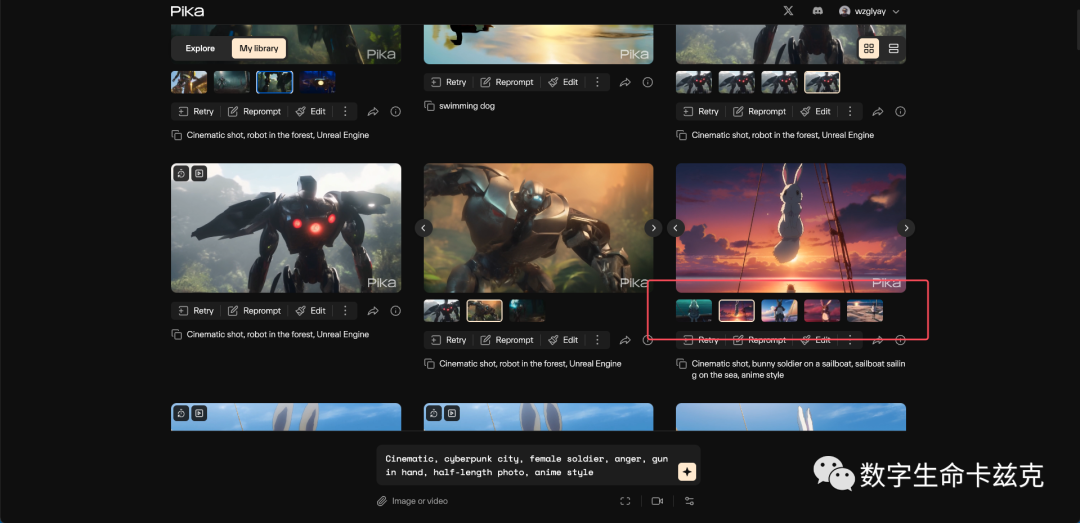Screen dimensions: 1080x523
Task: Click play icon on large red-eyed robot video
Action: pyautogui.click(x=199, y=174)
